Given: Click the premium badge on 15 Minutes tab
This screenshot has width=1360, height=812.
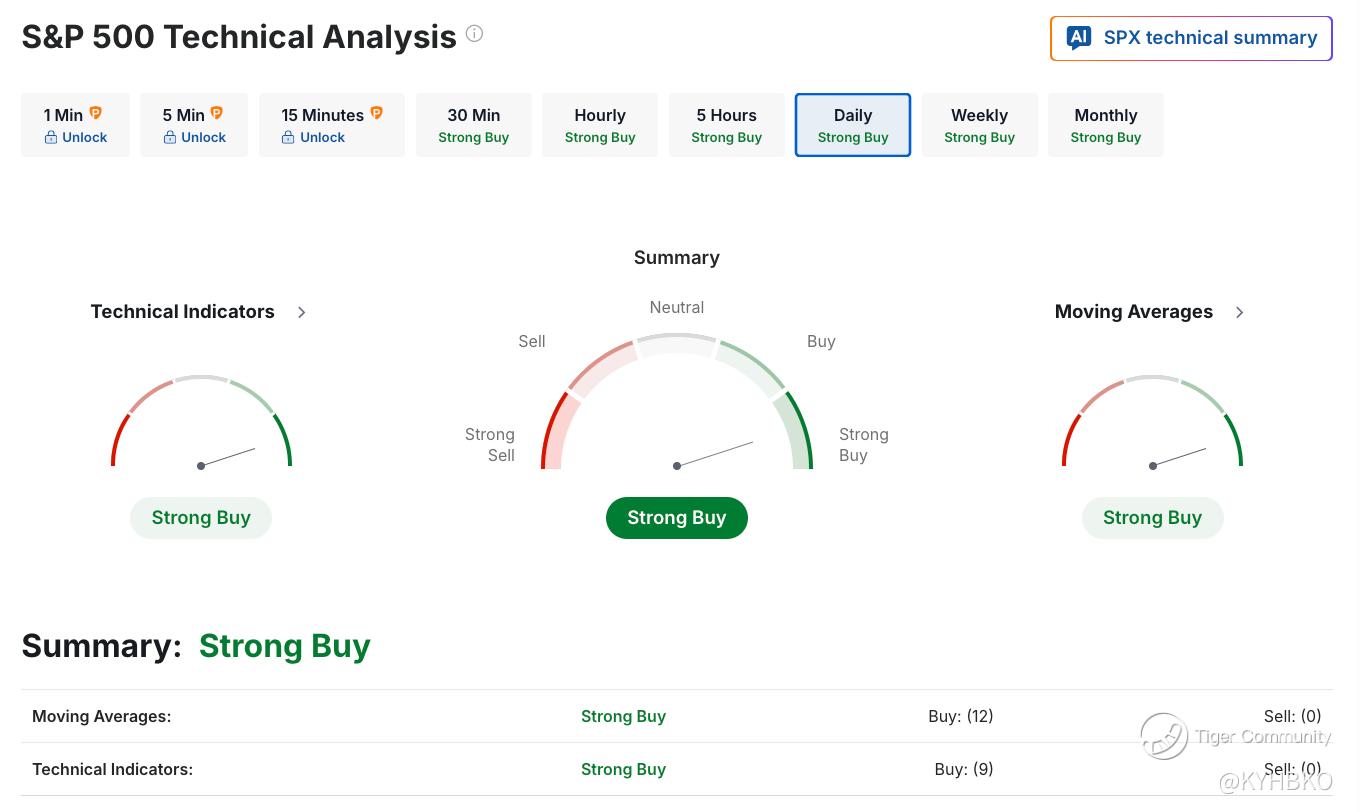Looking at the screenshot, I should click(377, 114).
